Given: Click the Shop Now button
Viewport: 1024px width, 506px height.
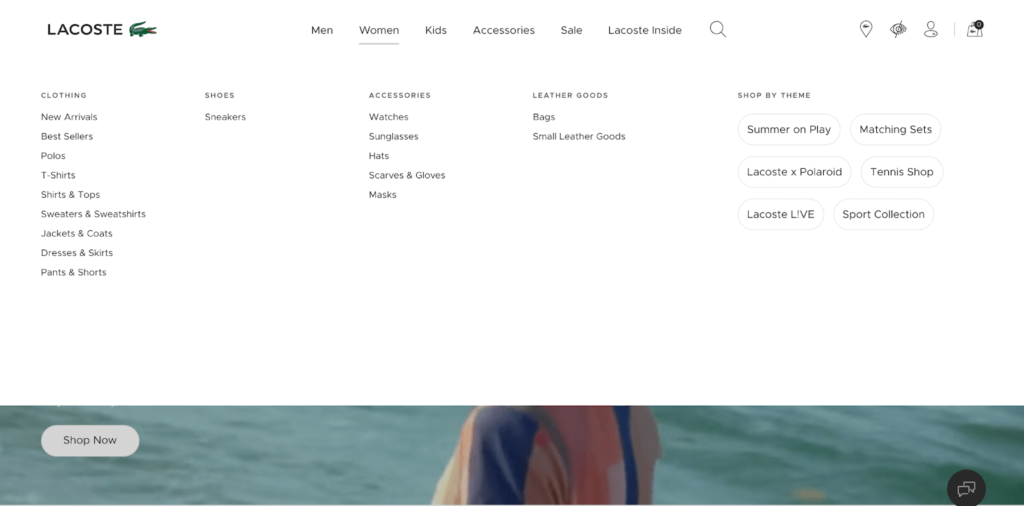Looking at the screenshot, I should click(x=90, y=441).
